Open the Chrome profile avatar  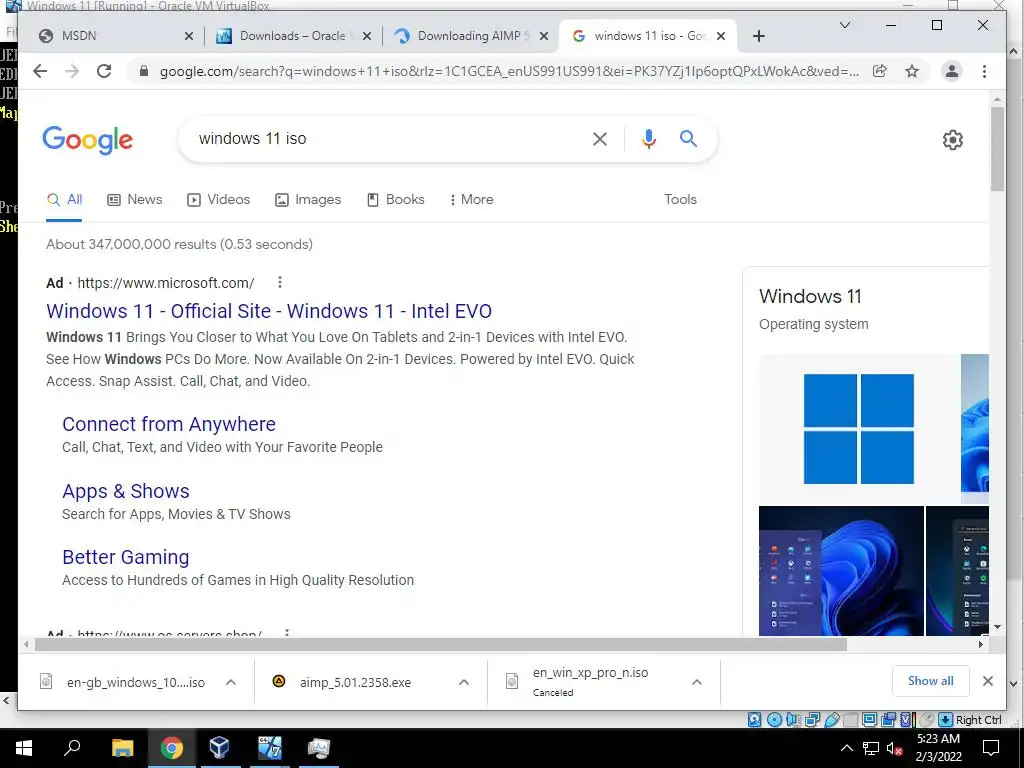point(952,71)
